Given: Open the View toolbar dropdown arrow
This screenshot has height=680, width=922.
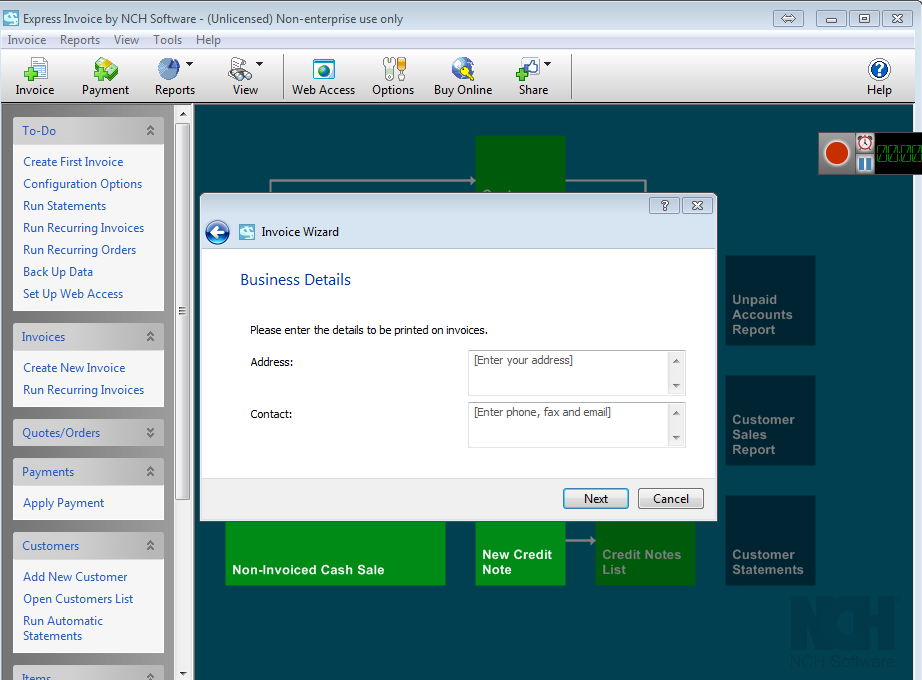Looking at the screenshot, I should coord(259,64).
